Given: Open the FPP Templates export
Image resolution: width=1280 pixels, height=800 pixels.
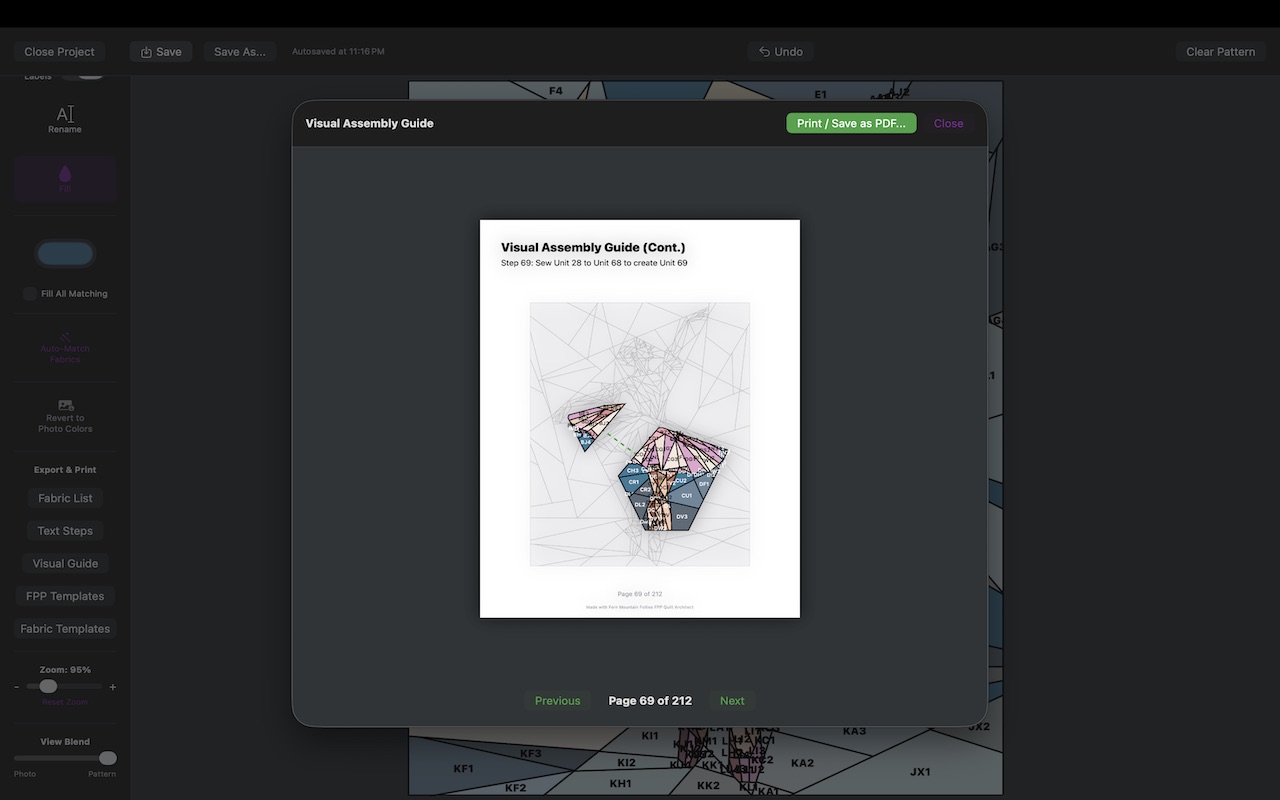Looking at the screenshot, I should pos(65,596).
